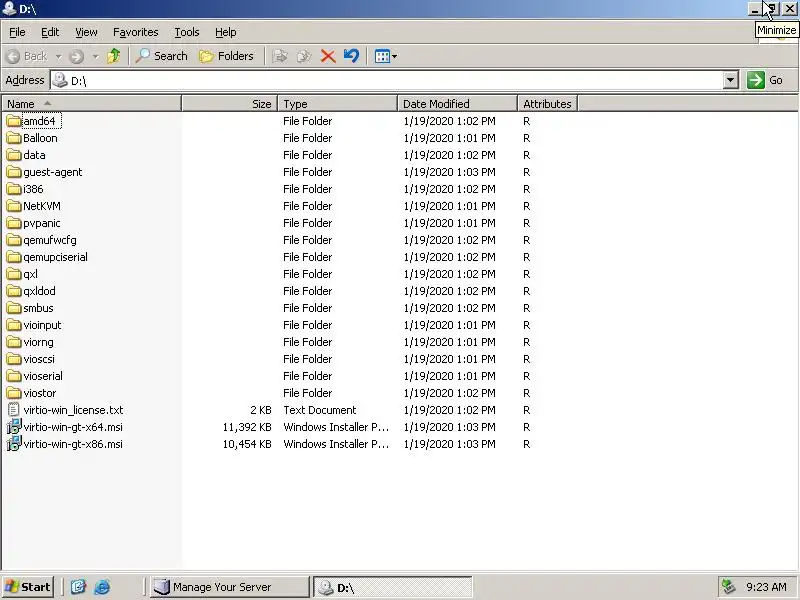Open the Views dropdown button
The height and width of the screenshot is (600, 800).
385,56
